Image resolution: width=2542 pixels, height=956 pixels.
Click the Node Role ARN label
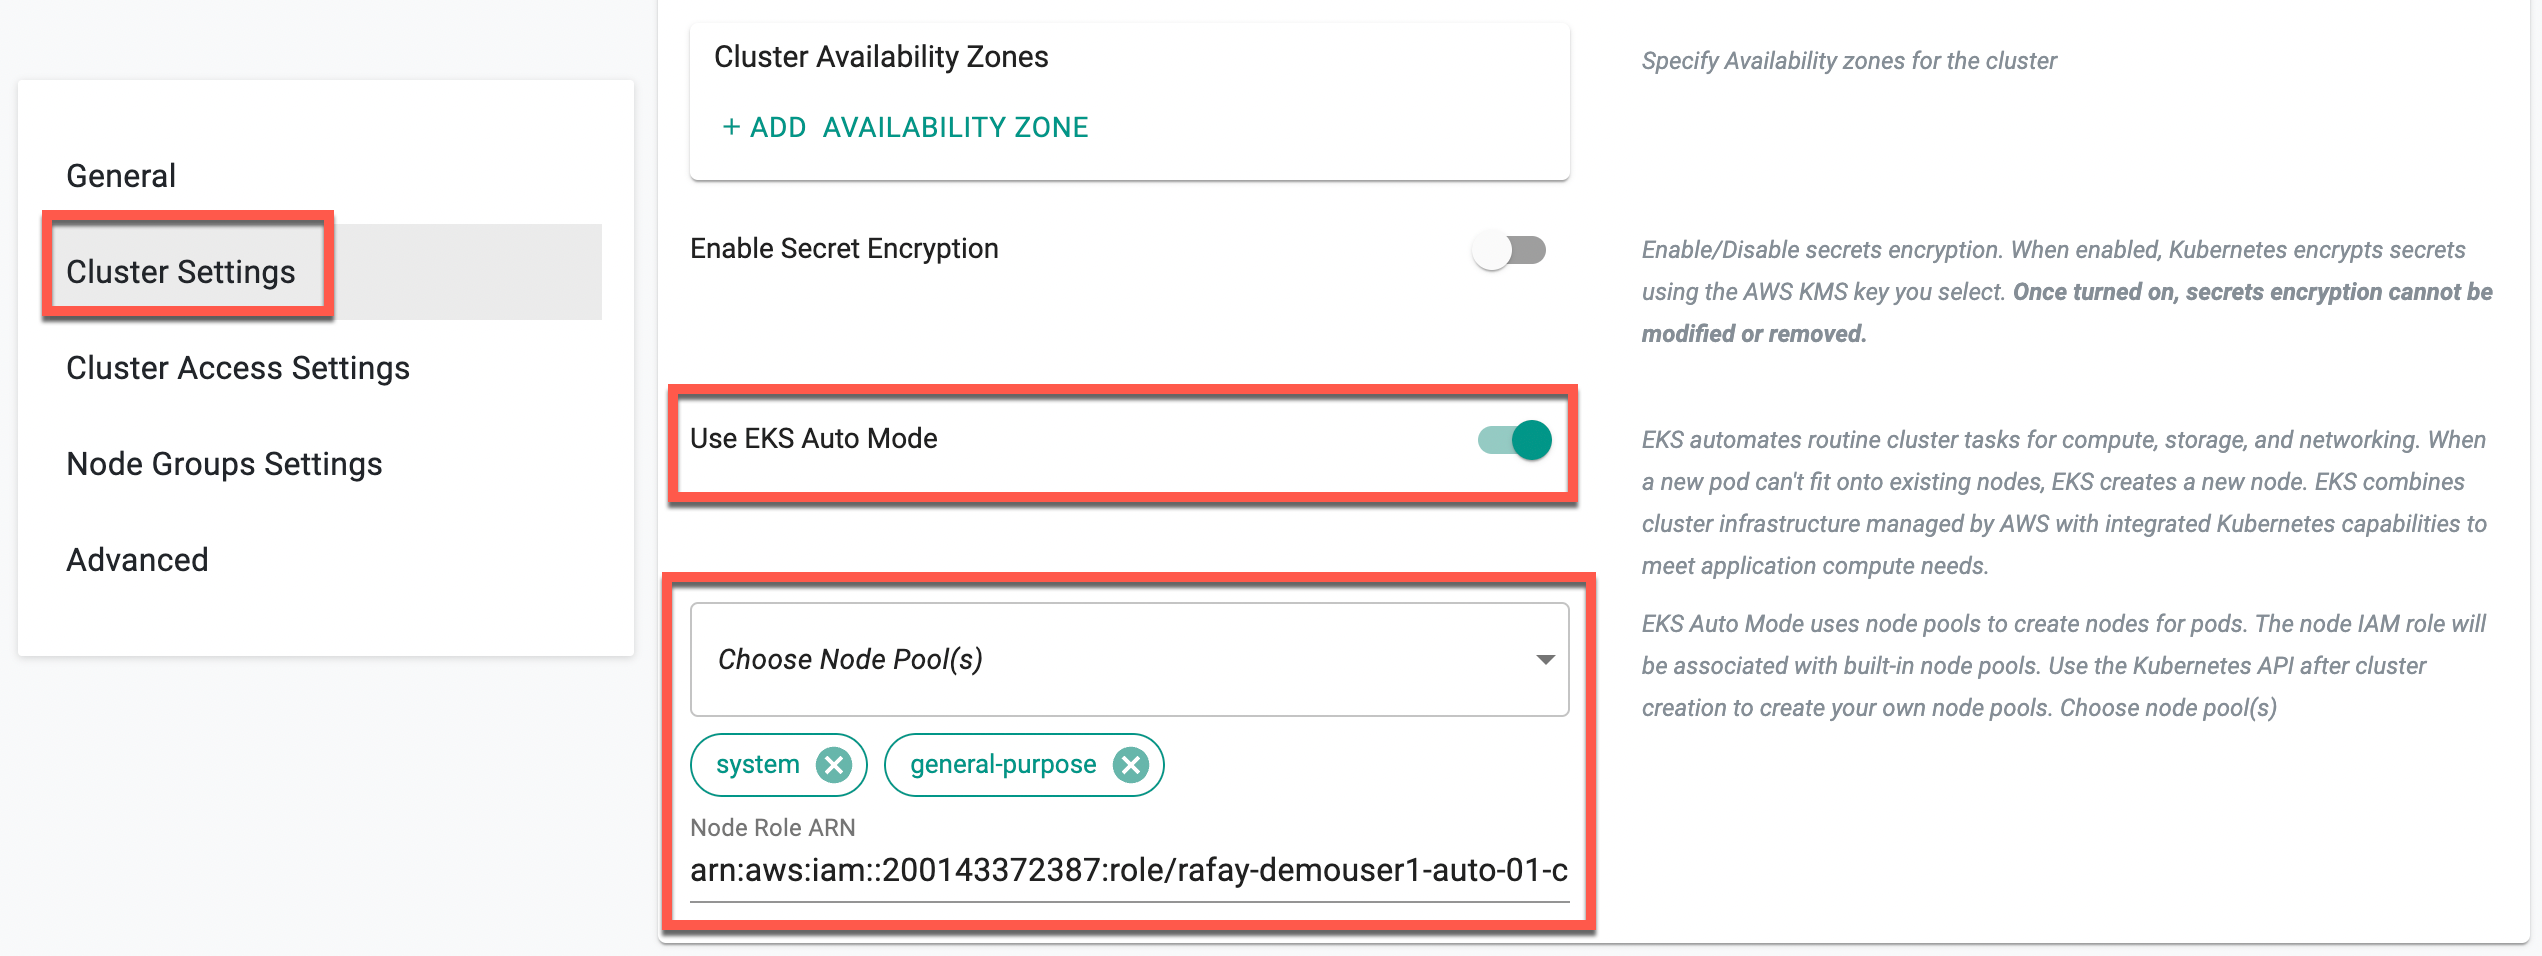773,828
